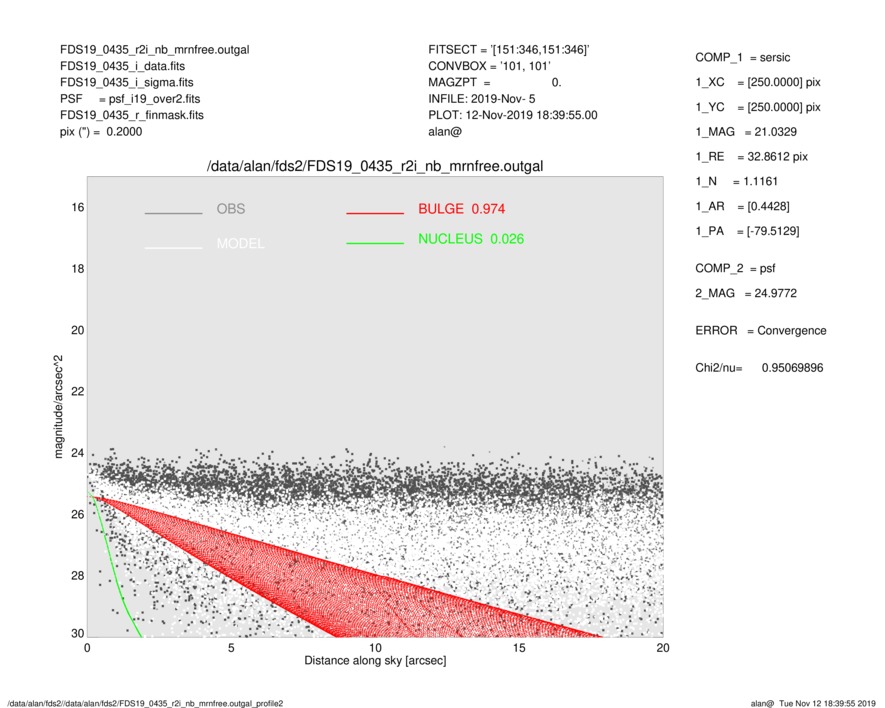885x708 pixels.
Task: Click the FITSECT parameter text
Action: [x=509, y=49]
